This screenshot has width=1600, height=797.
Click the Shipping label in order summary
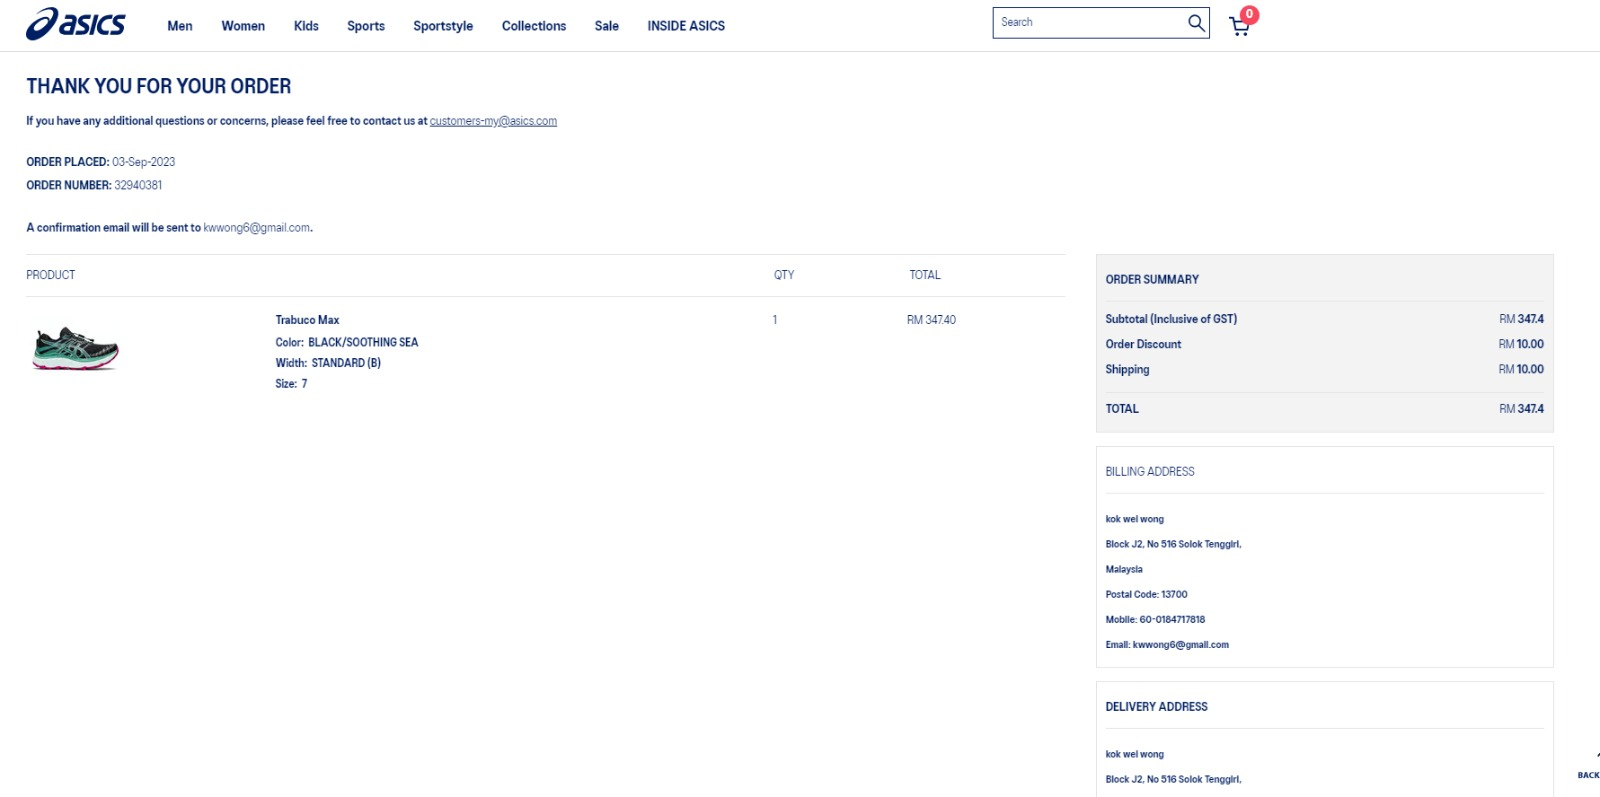[x=1127, y=369]
